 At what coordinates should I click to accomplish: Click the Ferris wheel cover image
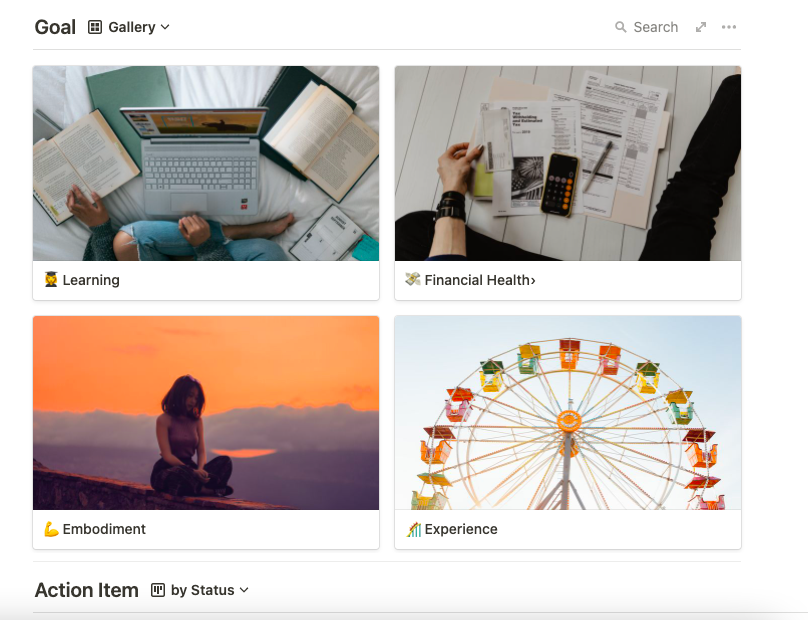pyautogui.click(x=568, y=413)
